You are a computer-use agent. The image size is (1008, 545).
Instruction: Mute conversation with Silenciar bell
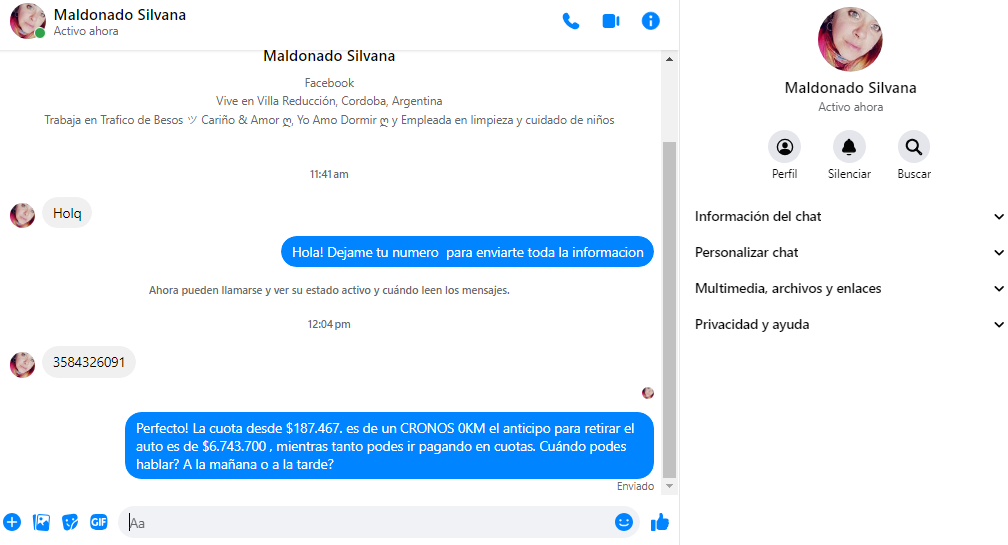(849, 156)
